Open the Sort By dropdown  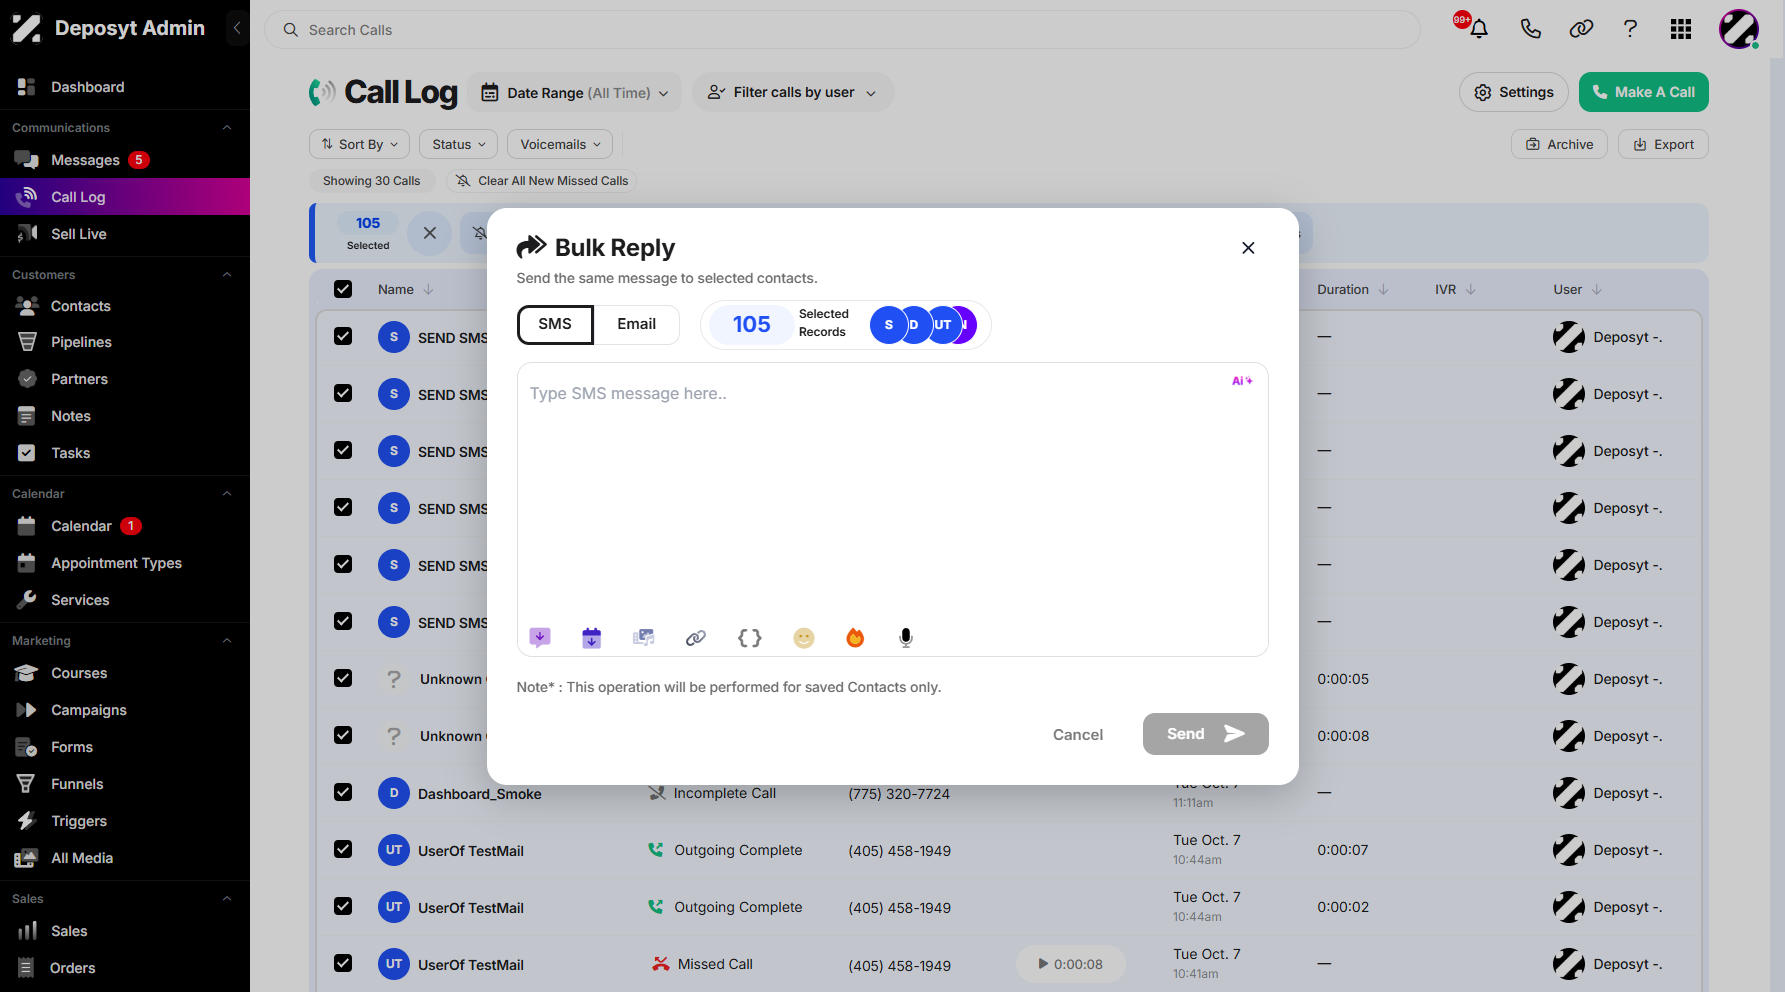pos(360,144)
